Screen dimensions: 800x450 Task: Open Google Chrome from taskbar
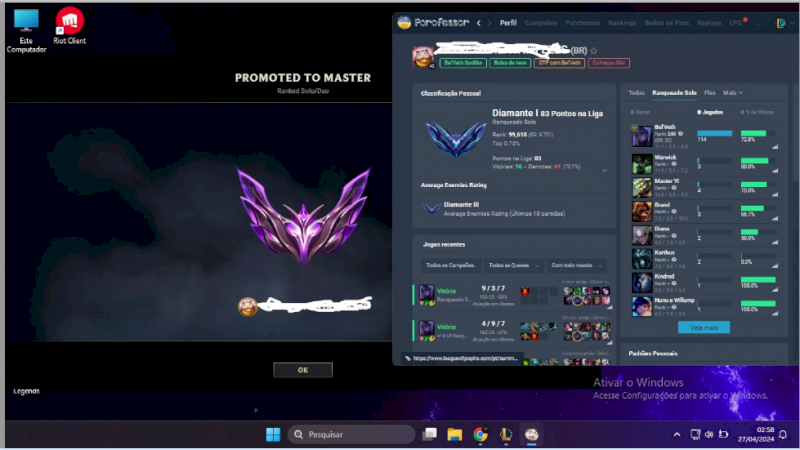pos(480,435)
